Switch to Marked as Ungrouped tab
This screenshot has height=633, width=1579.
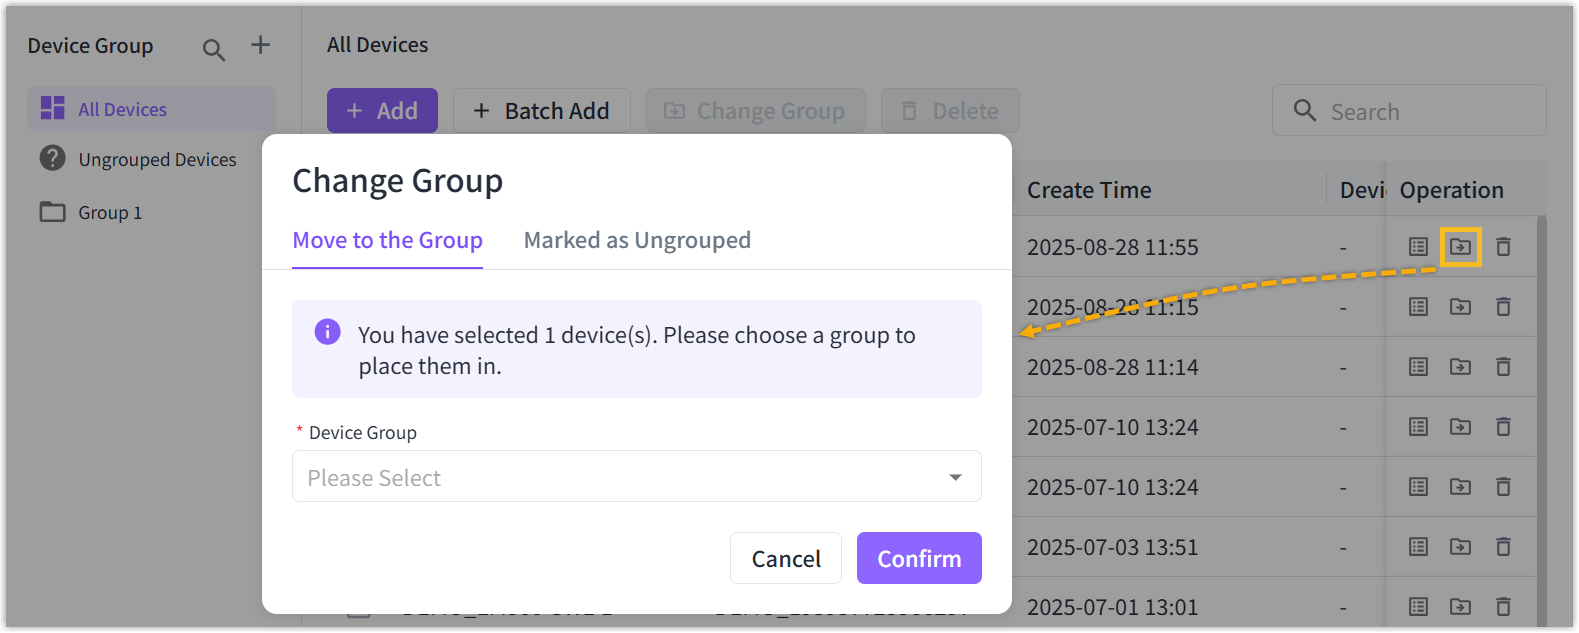637,241
